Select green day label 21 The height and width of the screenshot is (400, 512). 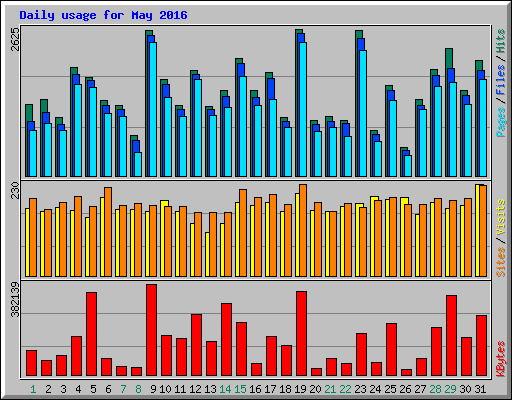330,389
